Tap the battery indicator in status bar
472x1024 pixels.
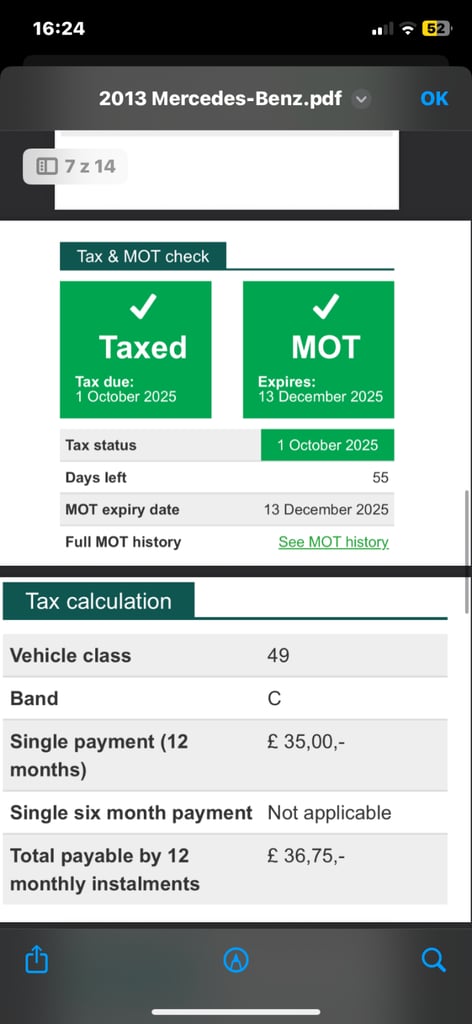click(437, 29)
